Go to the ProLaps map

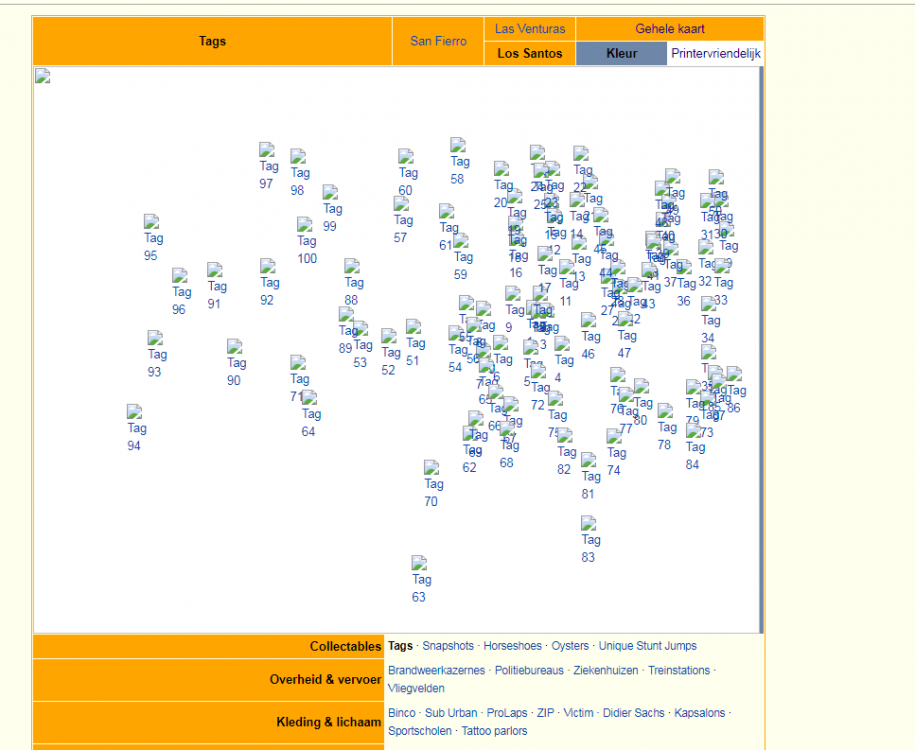(507, 713)
